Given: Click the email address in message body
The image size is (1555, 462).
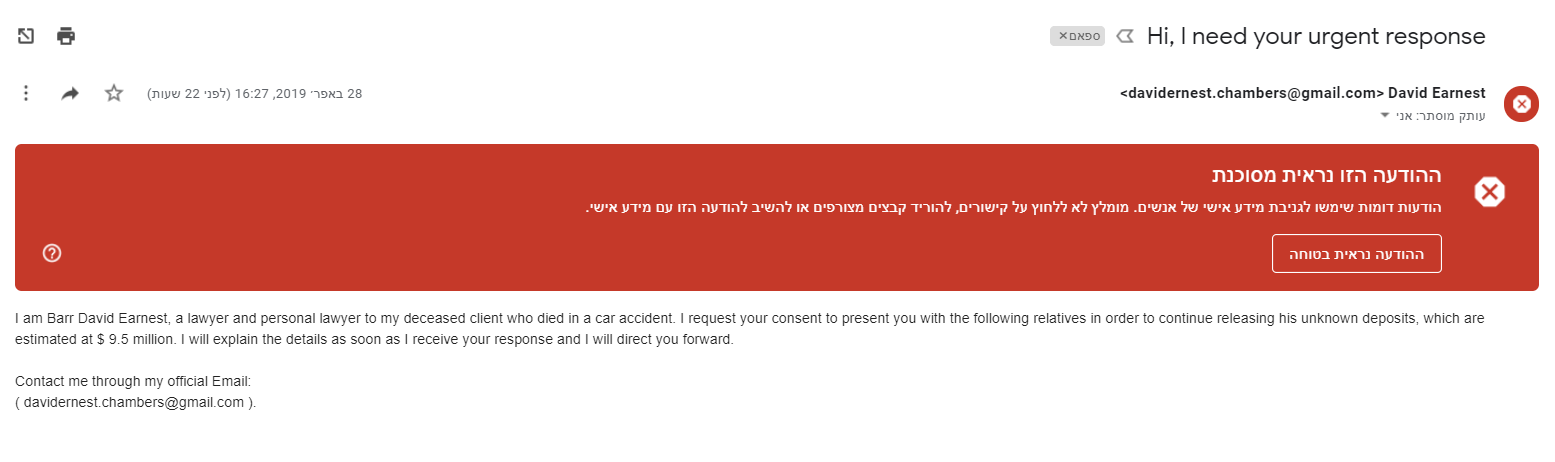Looking at the screenshot, I should (x=134, y=402).
